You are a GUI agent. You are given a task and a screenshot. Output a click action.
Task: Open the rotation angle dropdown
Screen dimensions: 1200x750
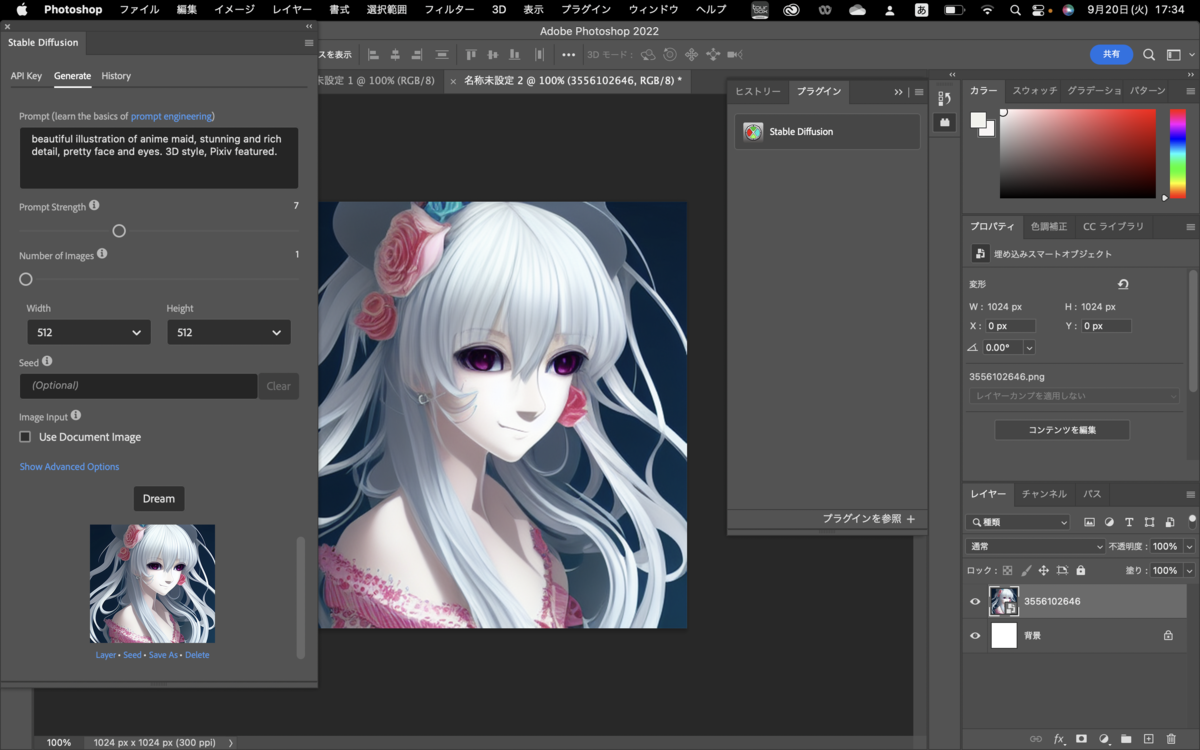pos(1029,347)
